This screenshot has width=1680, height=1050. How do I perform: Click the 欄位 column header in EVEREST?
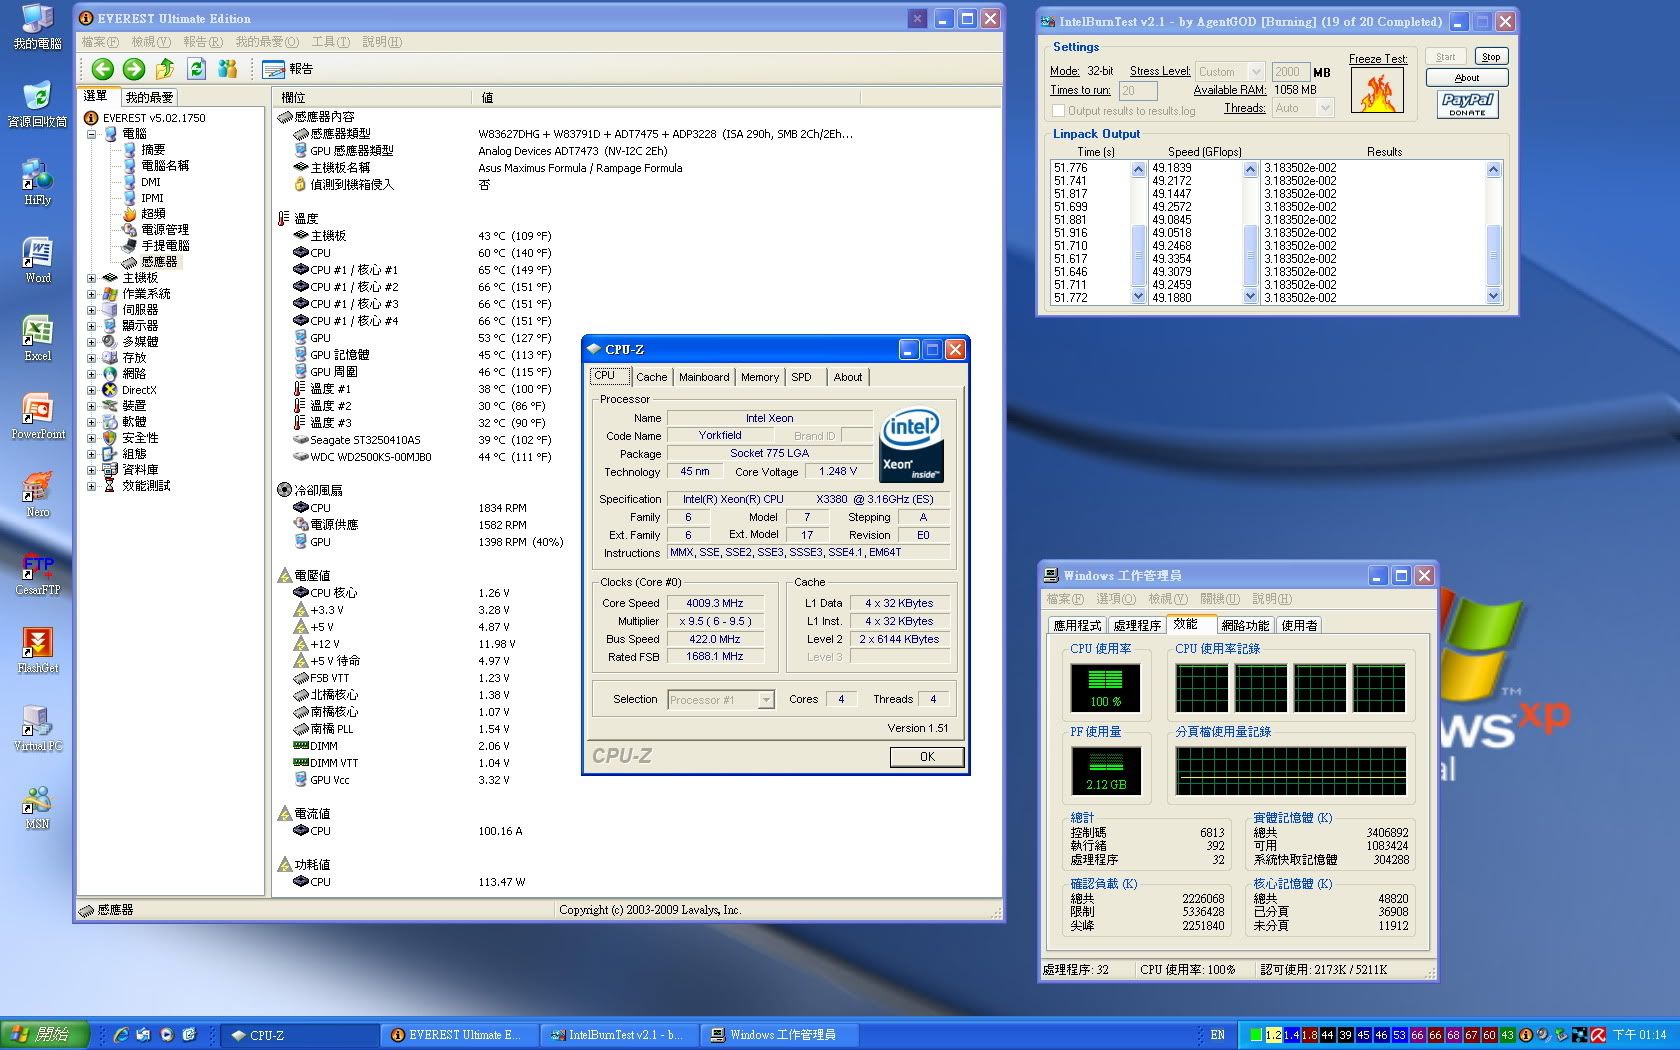click(371, 98)
